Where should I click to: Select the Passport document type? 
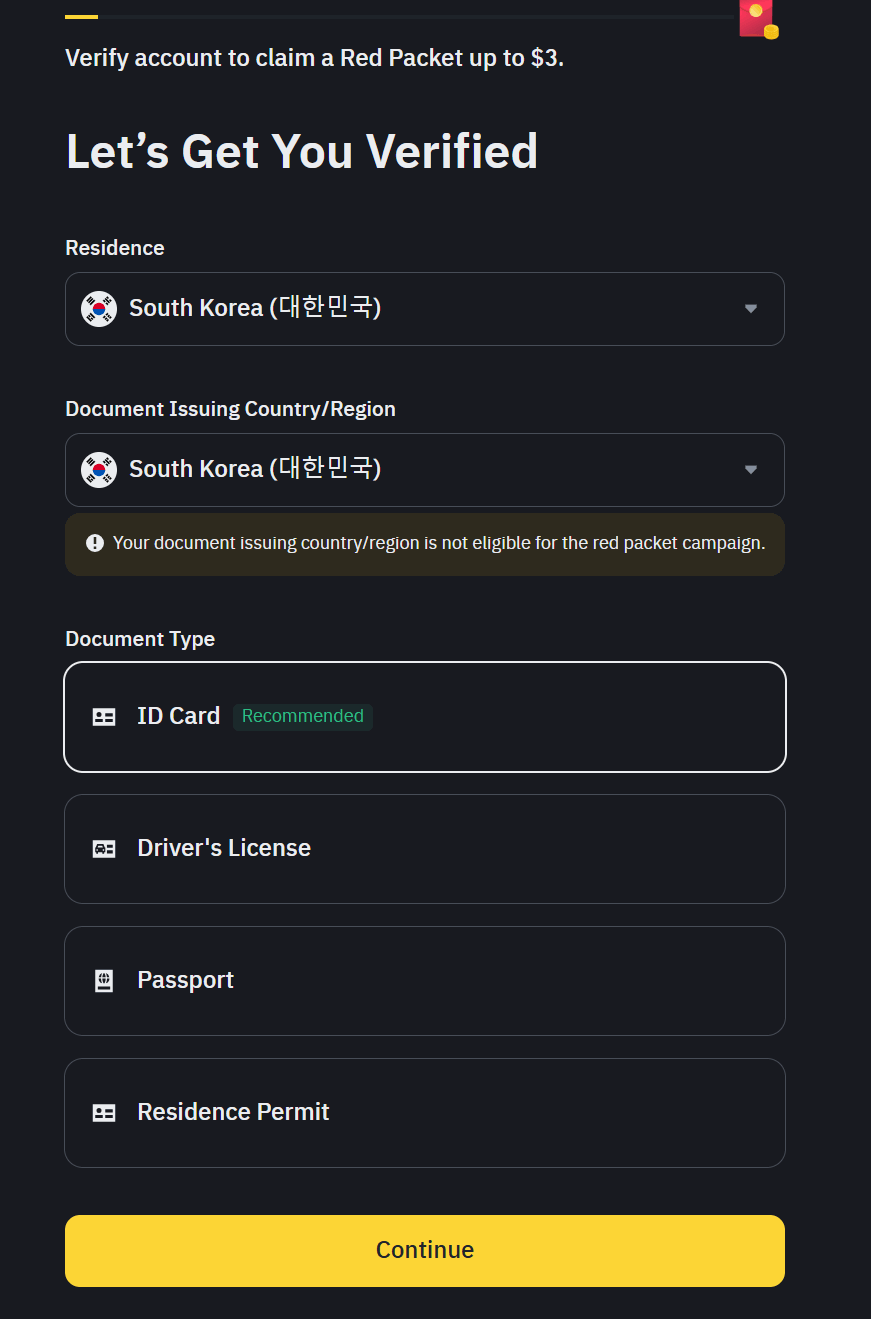click(x=425, y=980)
